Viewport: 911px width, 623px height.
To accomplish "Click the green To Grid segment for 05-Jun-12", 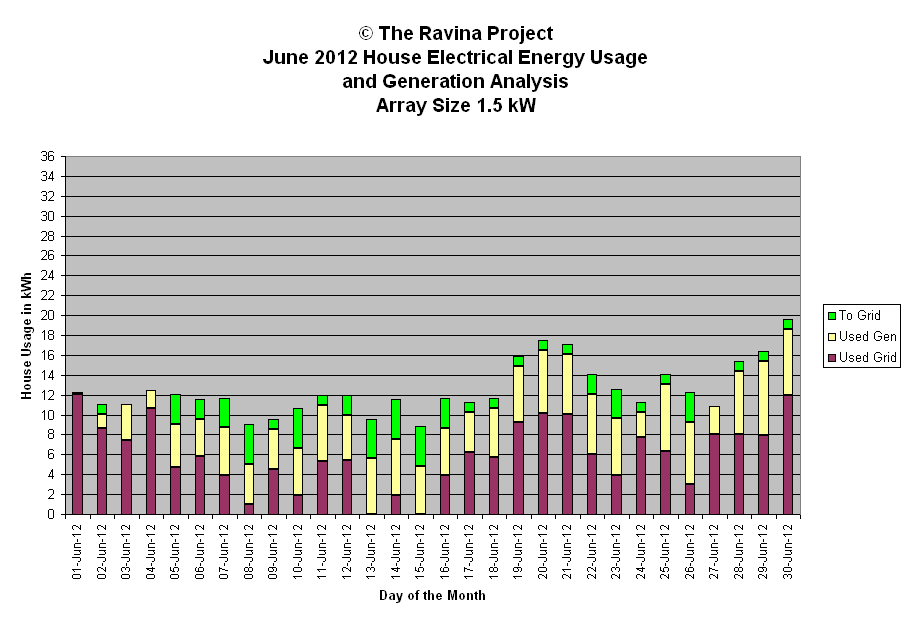I will pos(175,410).
